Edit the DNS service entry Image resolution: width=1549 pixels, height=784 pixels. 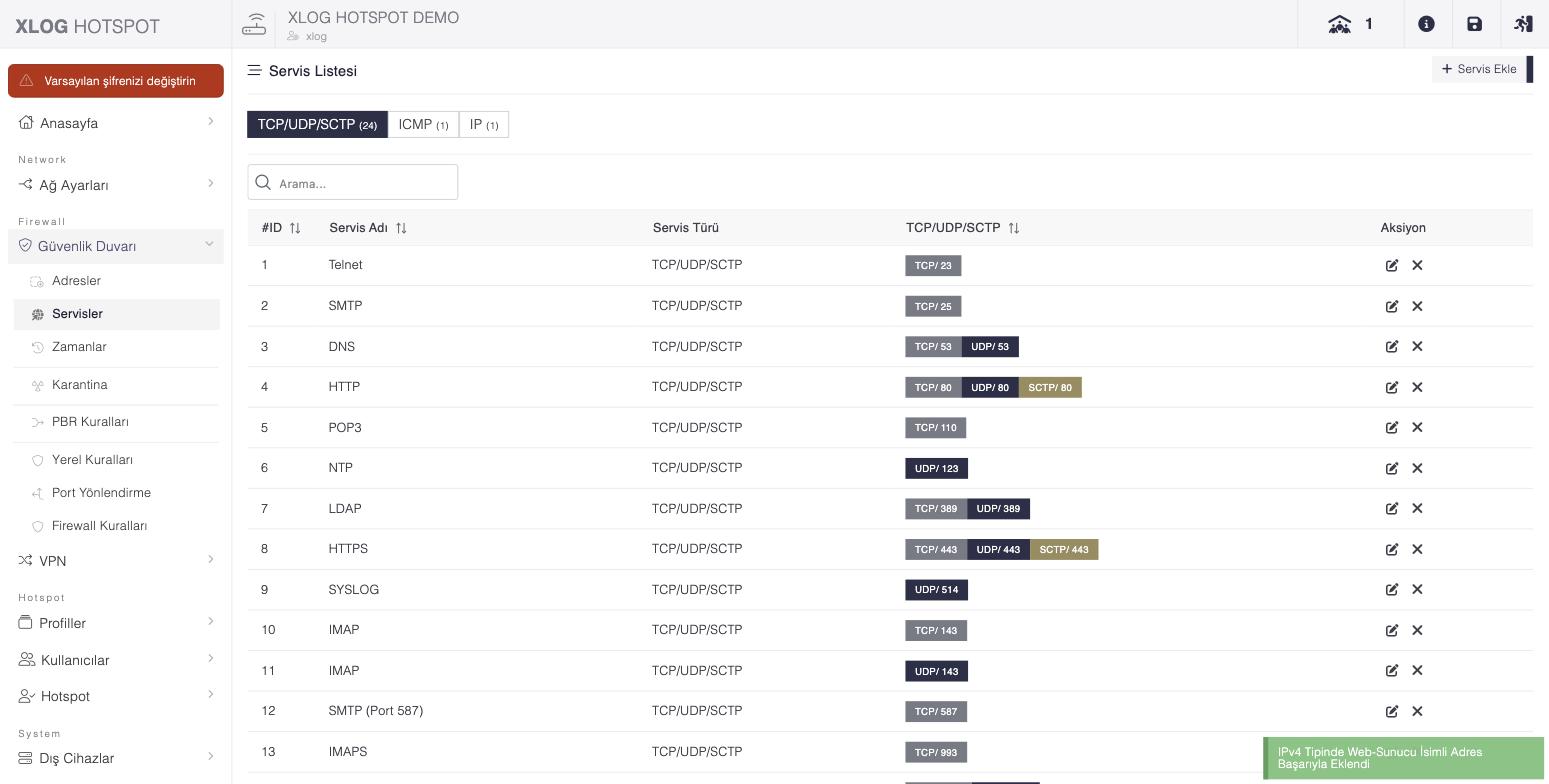[x=1391, y=346]
